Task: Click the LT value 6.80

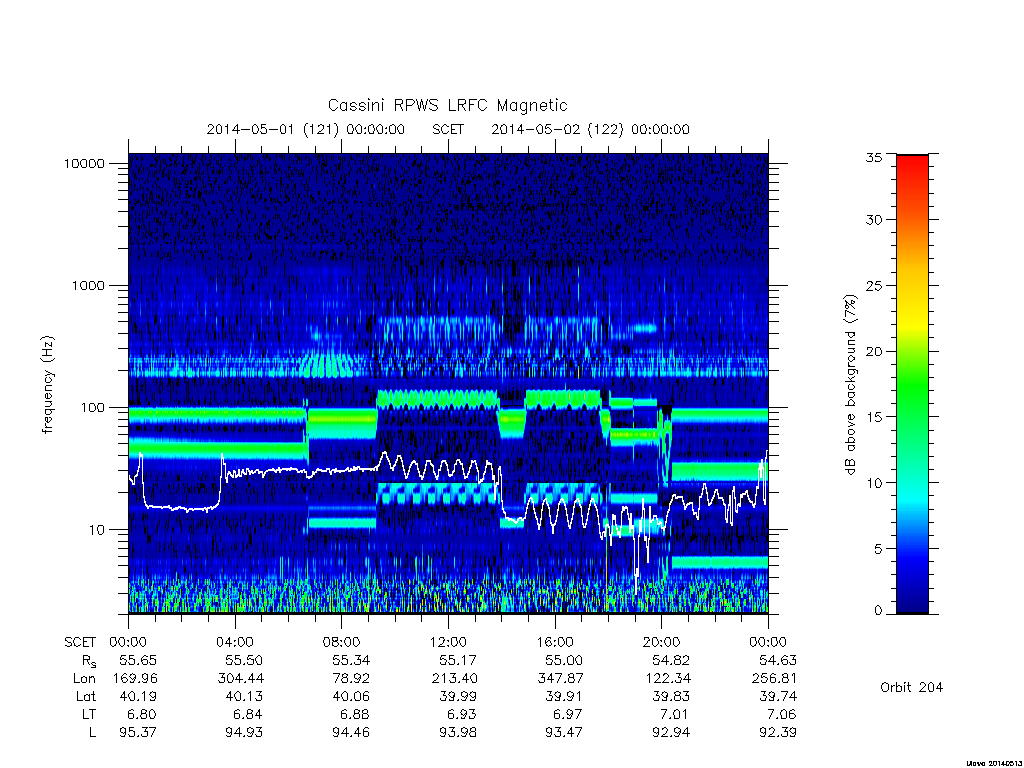Action: tap(142, 714)
